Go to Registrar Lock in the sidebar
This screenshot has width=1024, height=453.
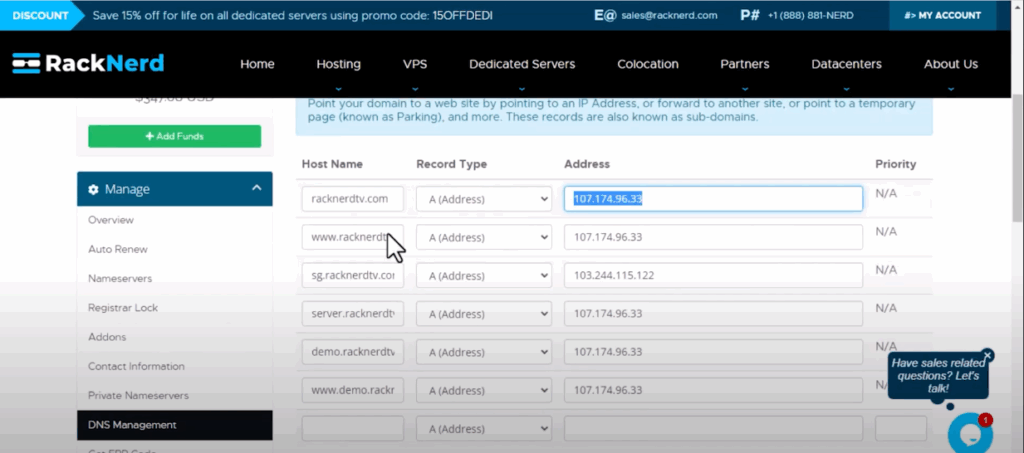pos(122,308)
